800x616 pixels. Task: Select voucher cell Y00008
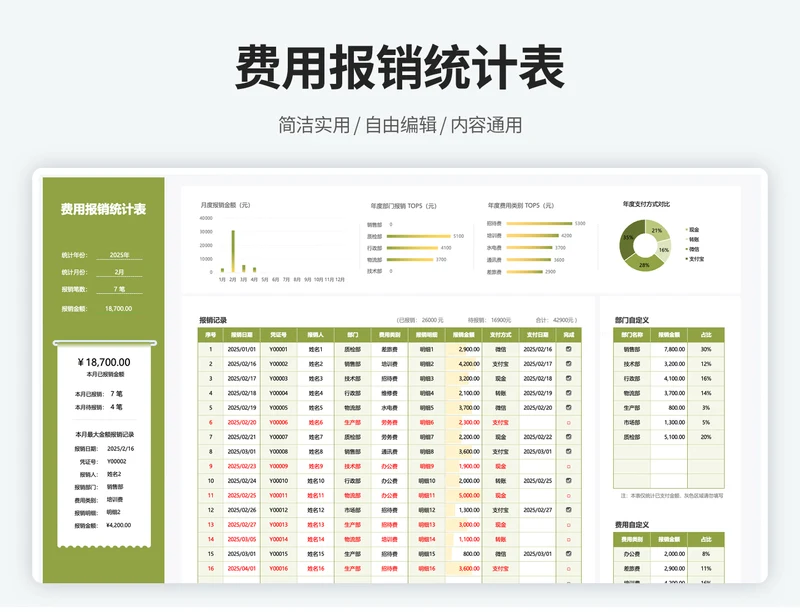pyautogui.click(x=279, y=452)
